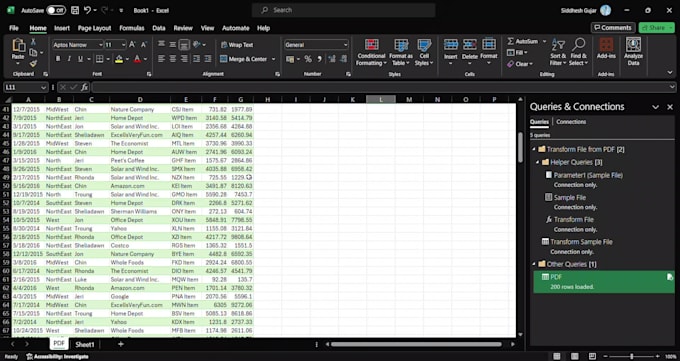Toggle the AutoSave switch
Image resolution: width=680 pixels, height=361 pixels.
(56, 10)
